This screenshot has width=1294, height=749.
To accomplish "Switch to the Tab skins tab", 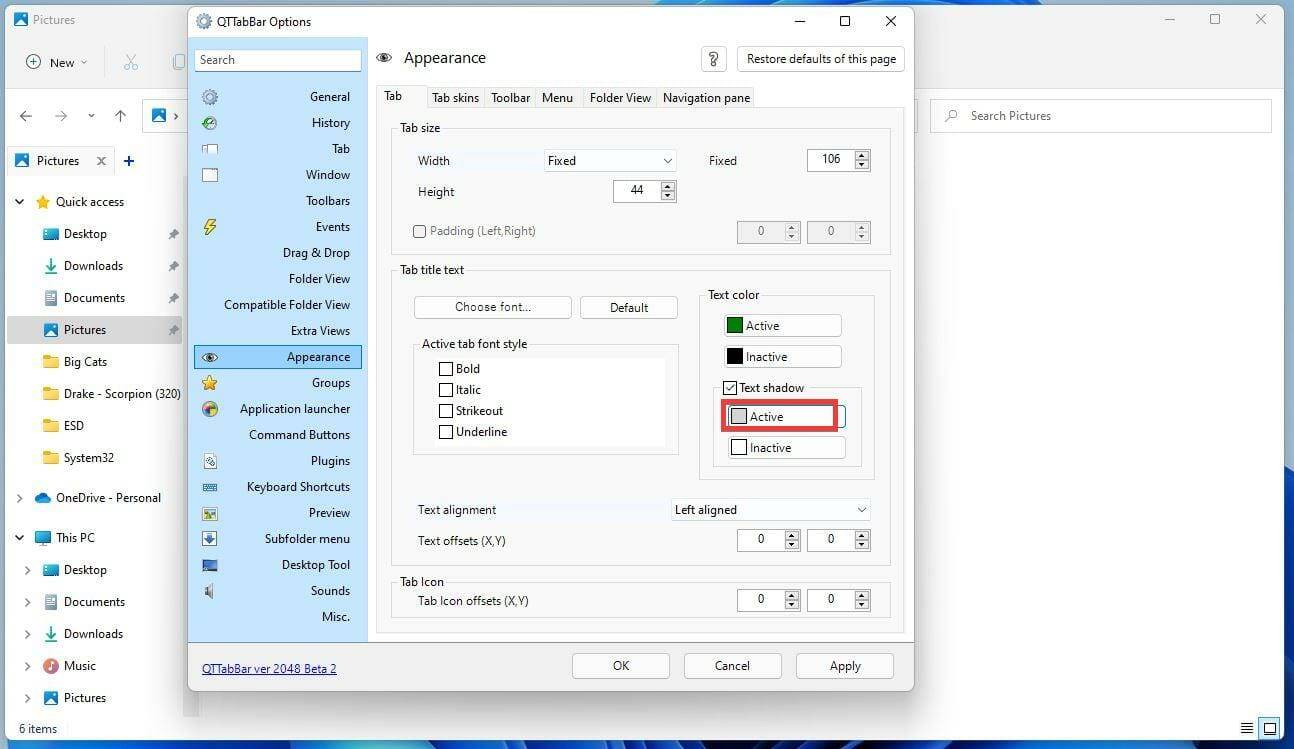I will click(455, 97).
